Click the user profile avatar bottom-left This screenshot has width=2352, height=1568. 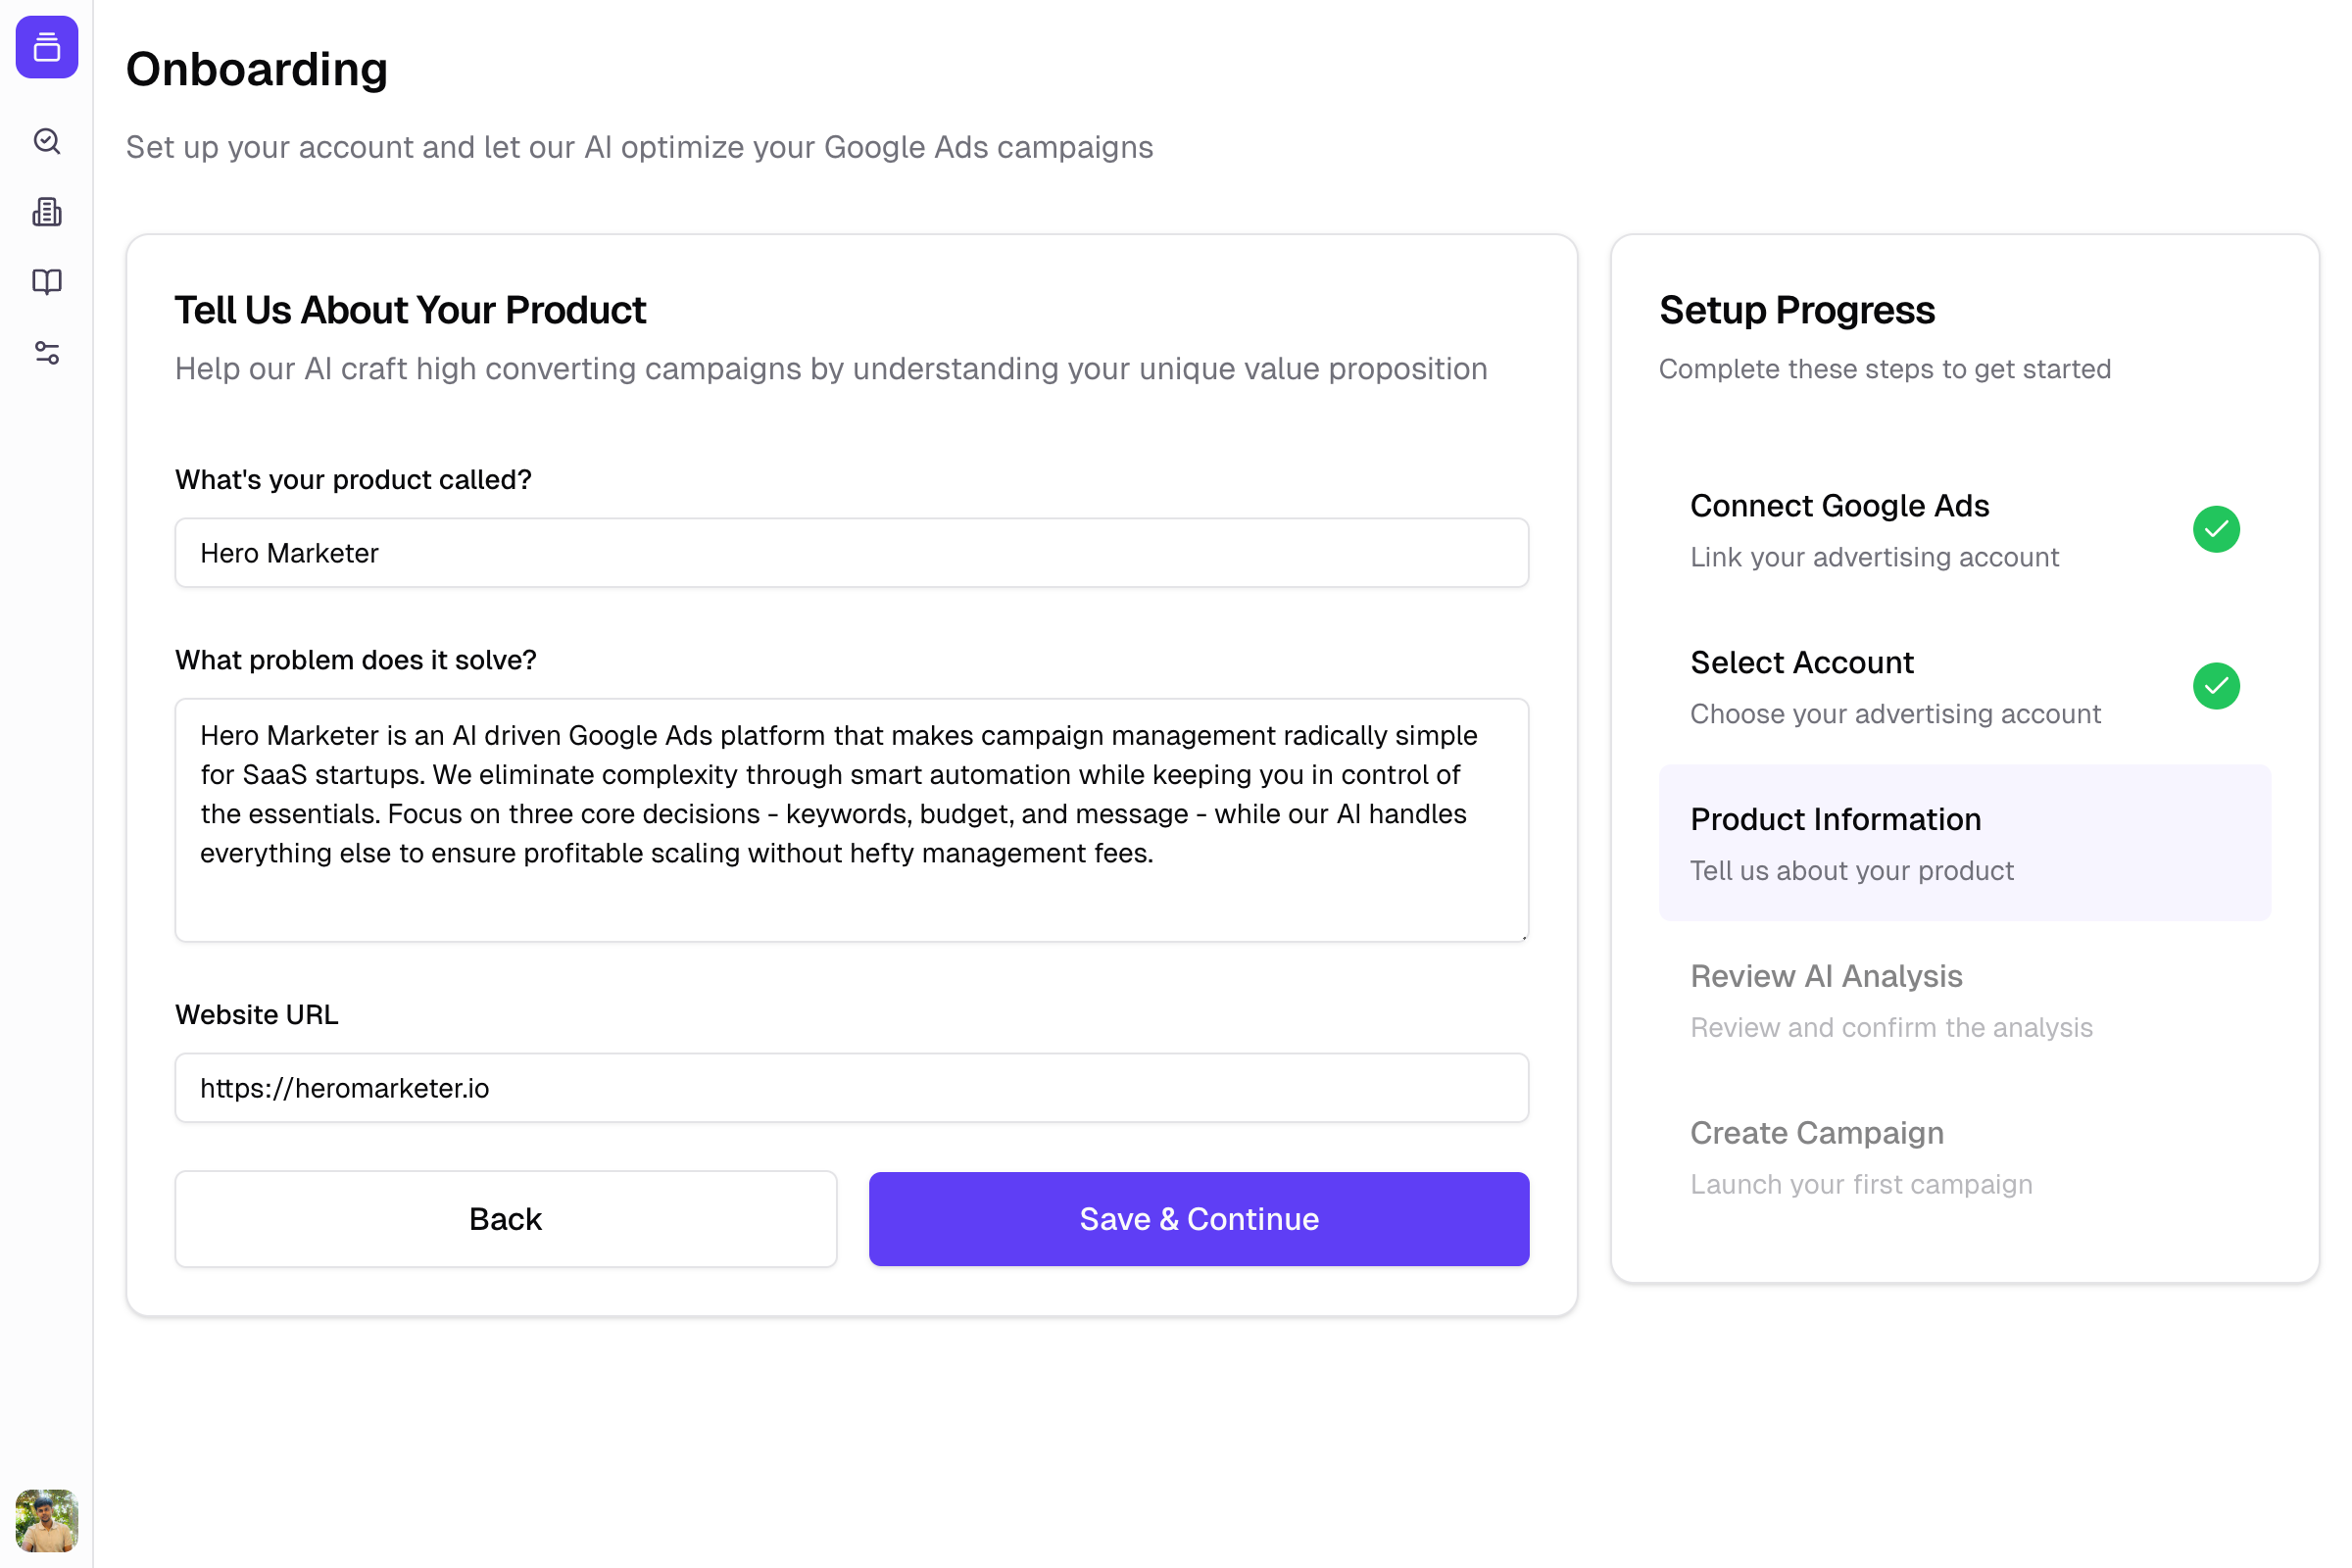point(47,1519)
